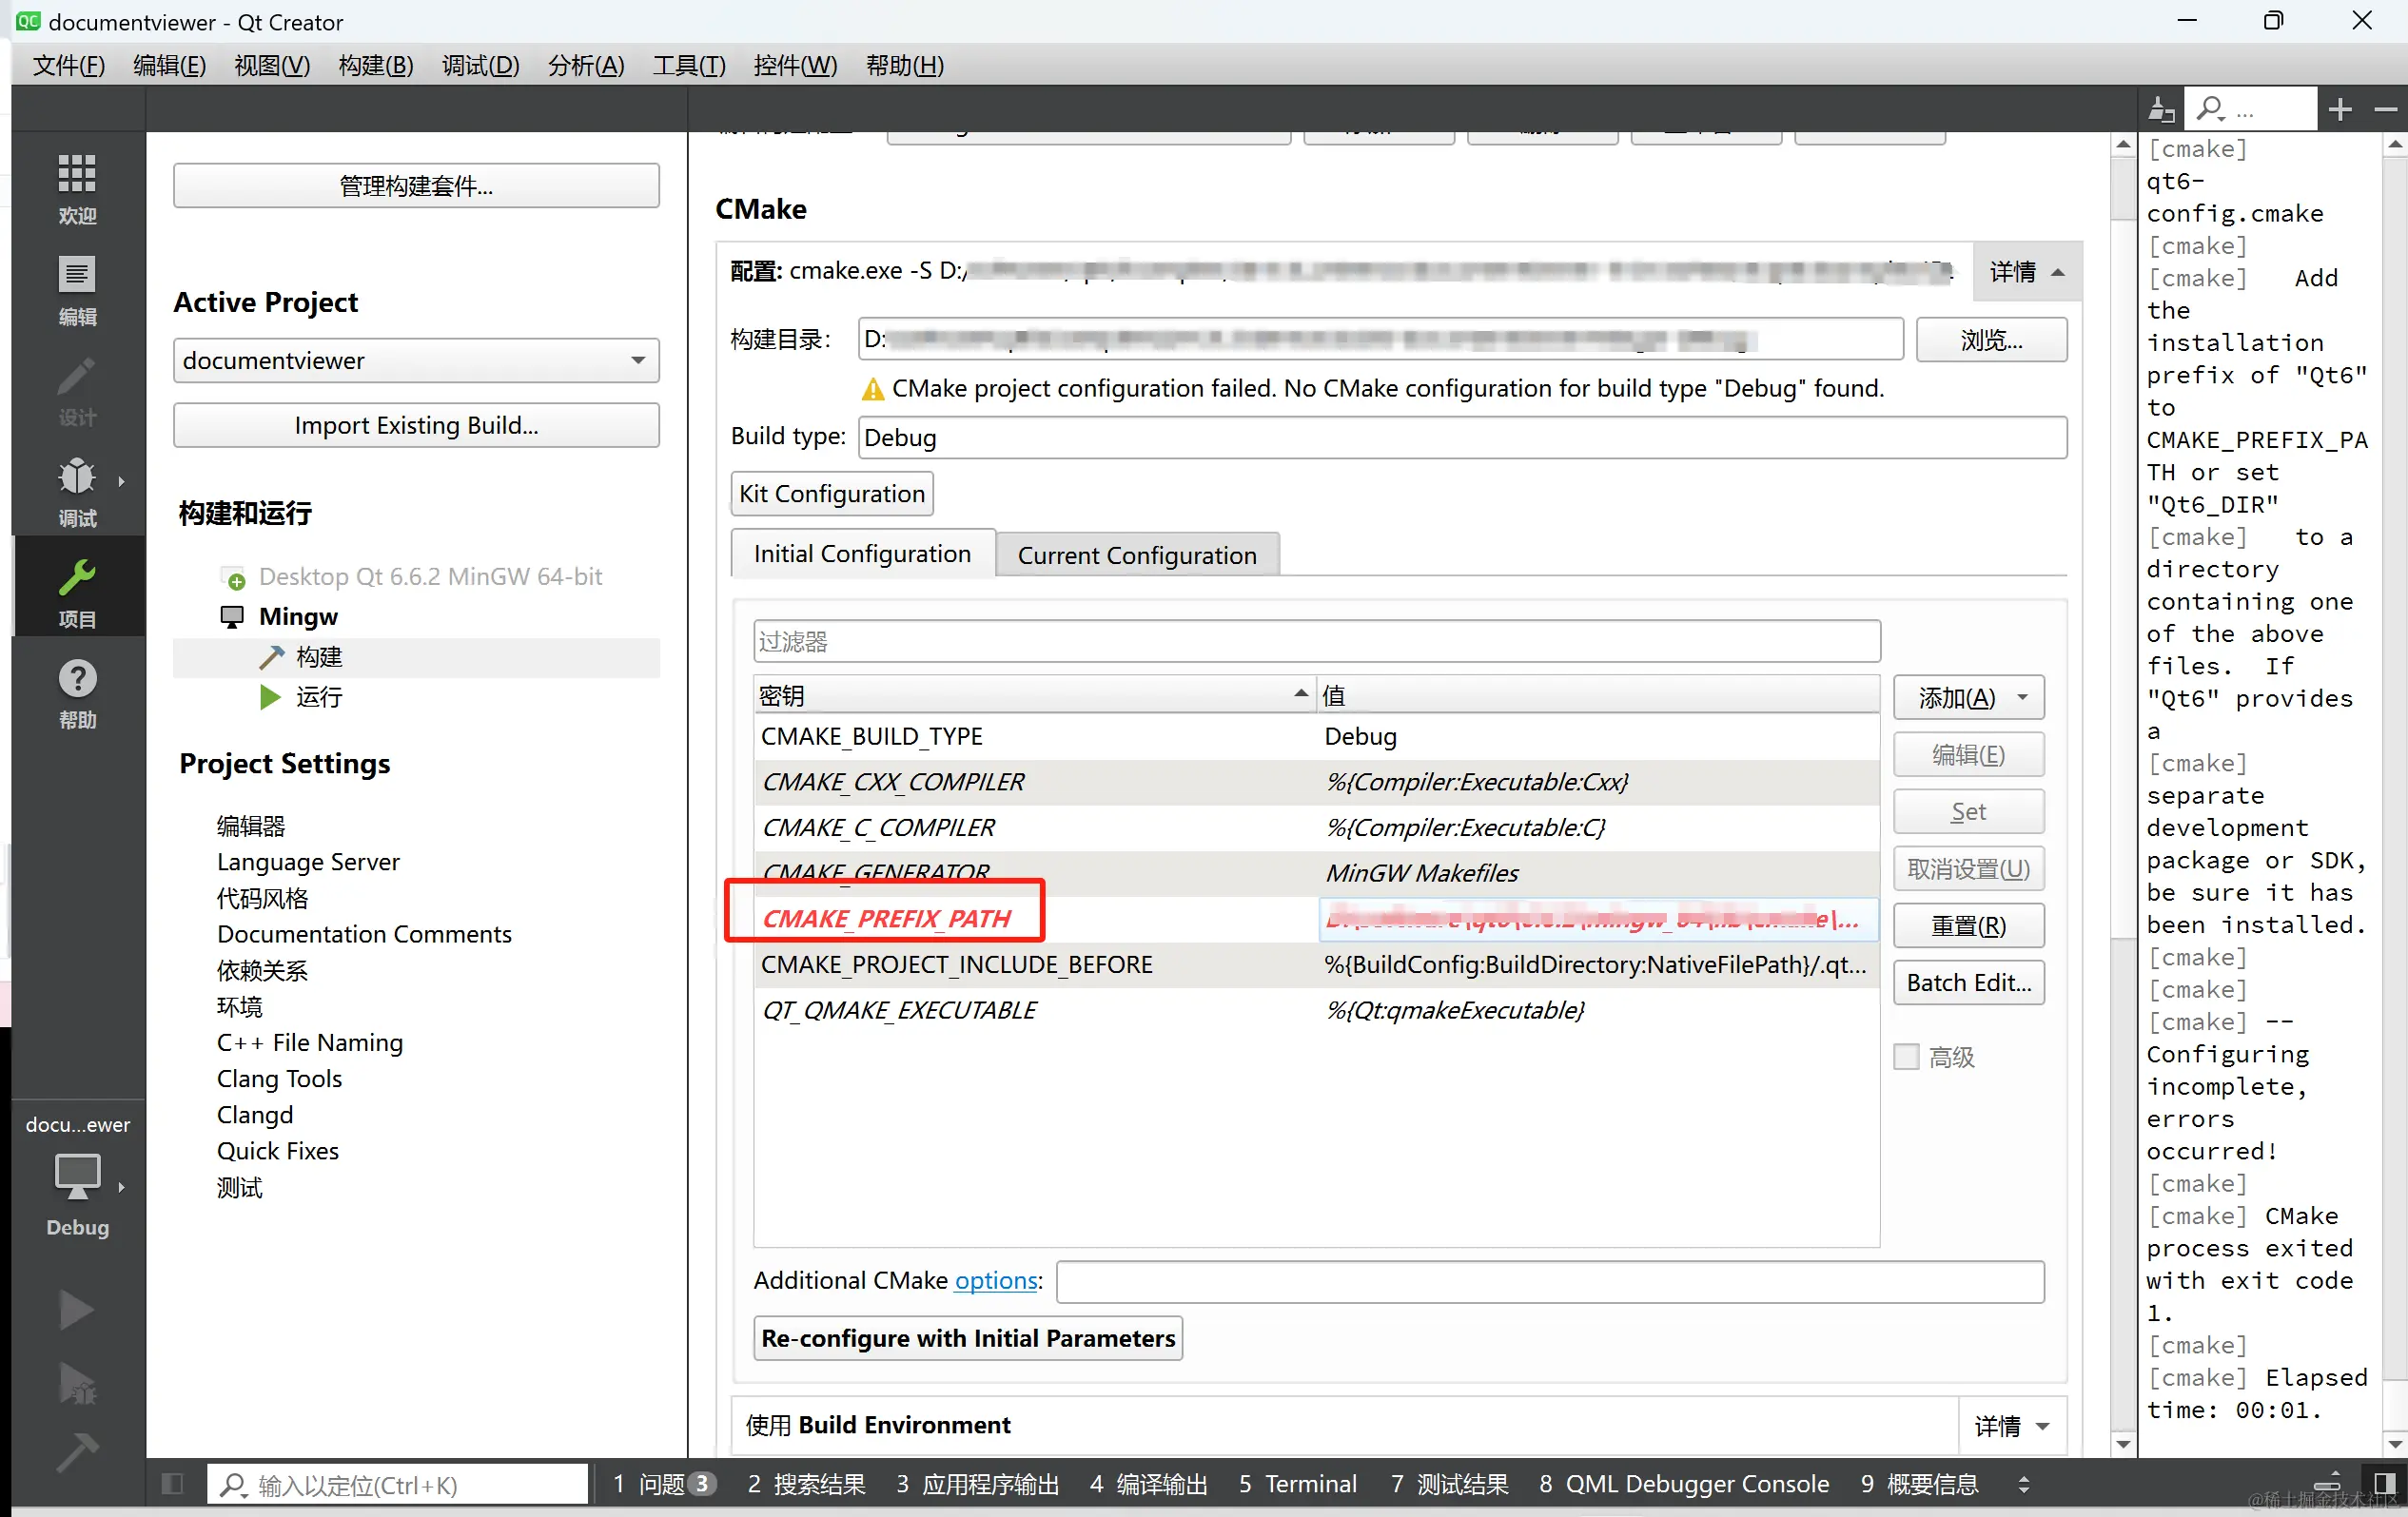Viewport: 2408px width, 1517px height.
Task: Open the docu...ewer kit selector monitor icon
Action: (x=77, y=1176)
